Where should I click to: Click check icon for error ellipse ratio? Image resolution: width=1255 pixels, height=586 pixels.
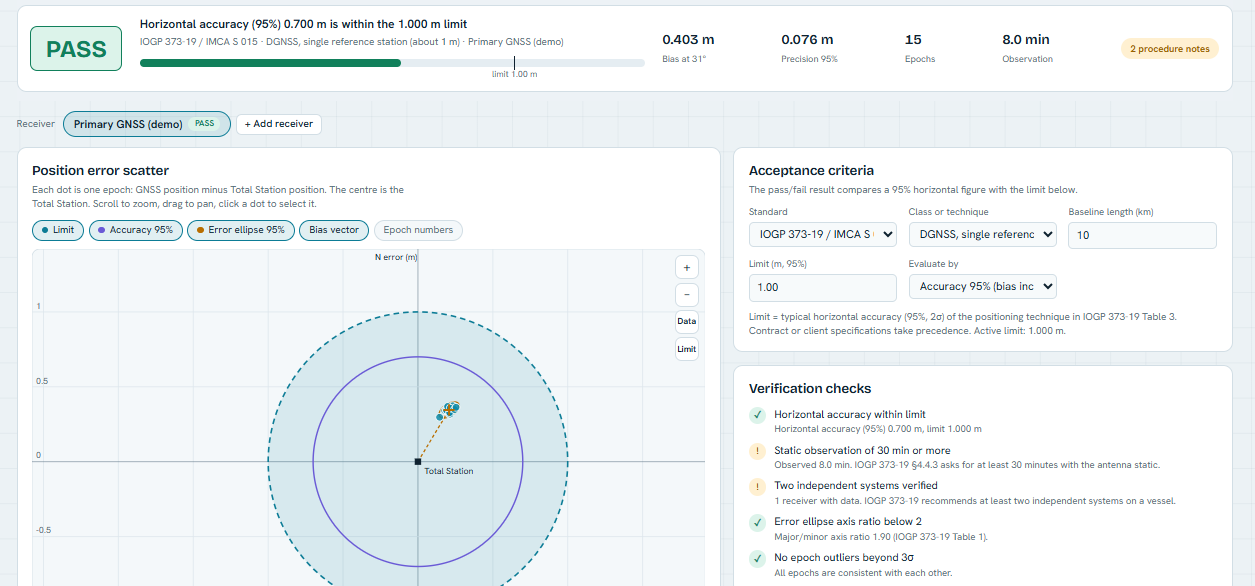click(758, 522)
